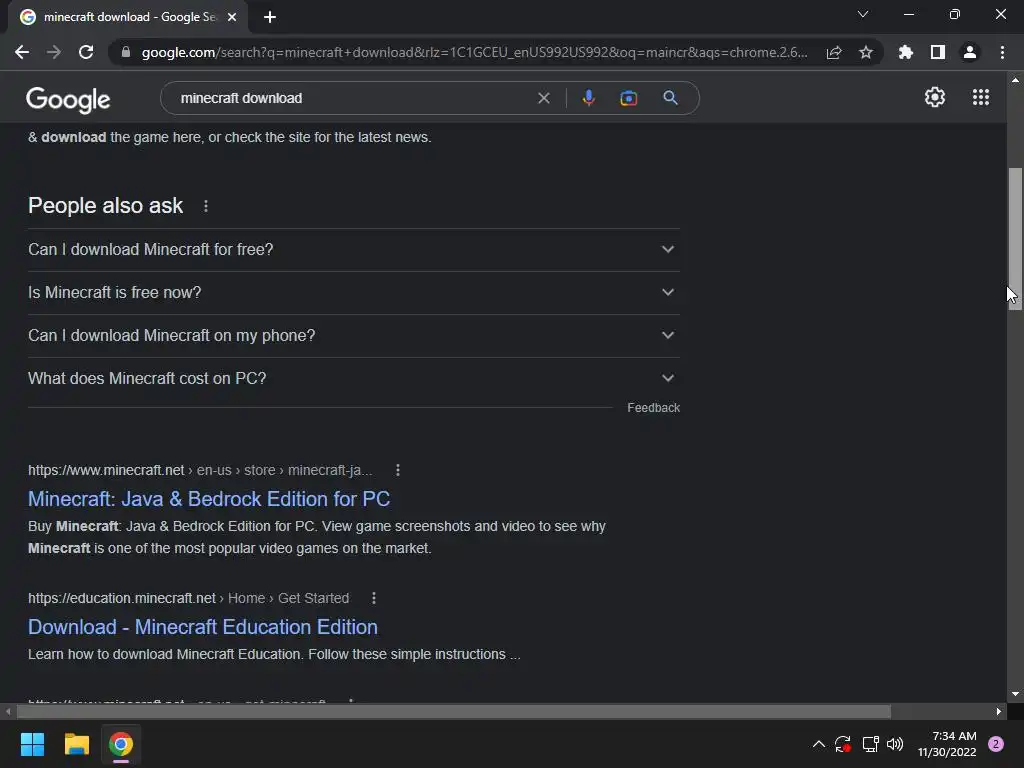Click the magnifier search icon
The height and width of the screenshot is (768, 1024).
[670, 98]
